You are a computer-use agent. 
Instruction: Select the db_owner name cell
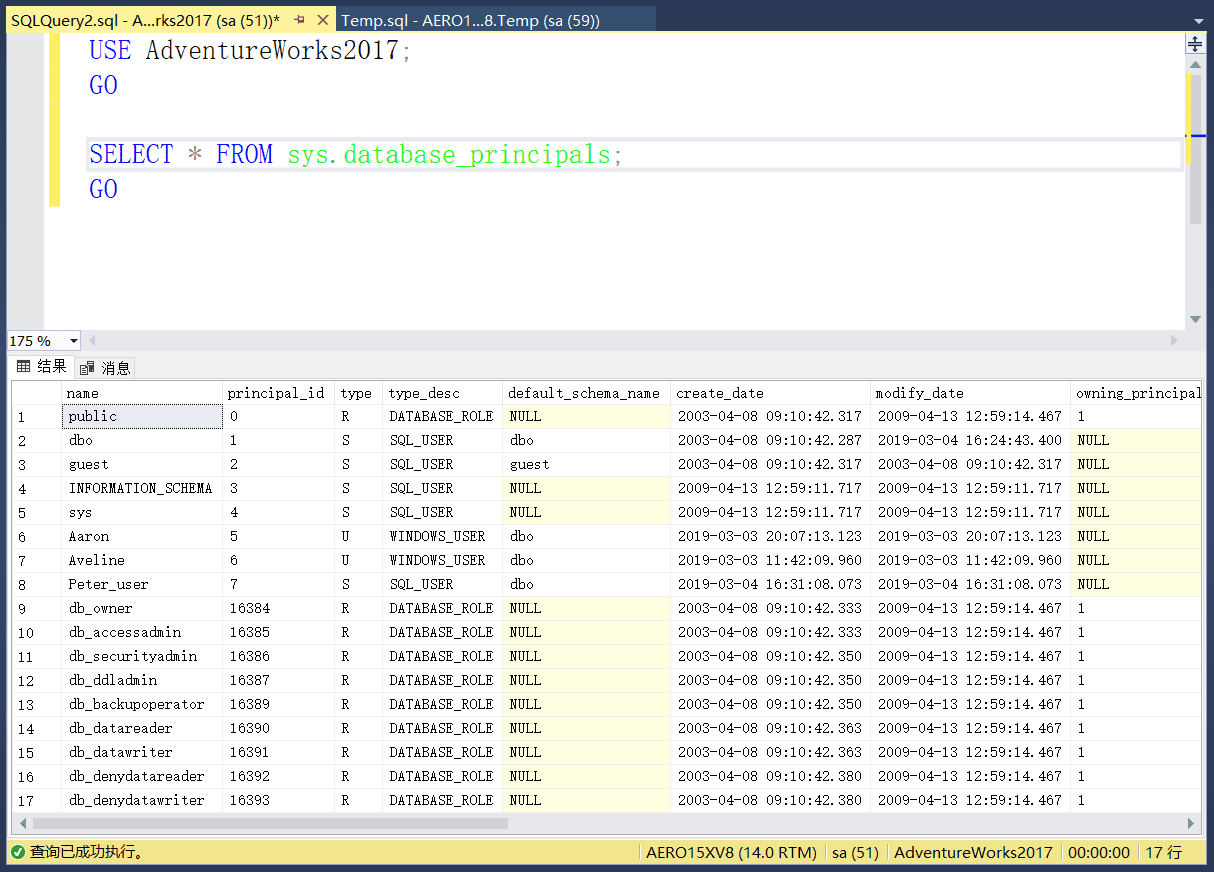click(100, 608)
